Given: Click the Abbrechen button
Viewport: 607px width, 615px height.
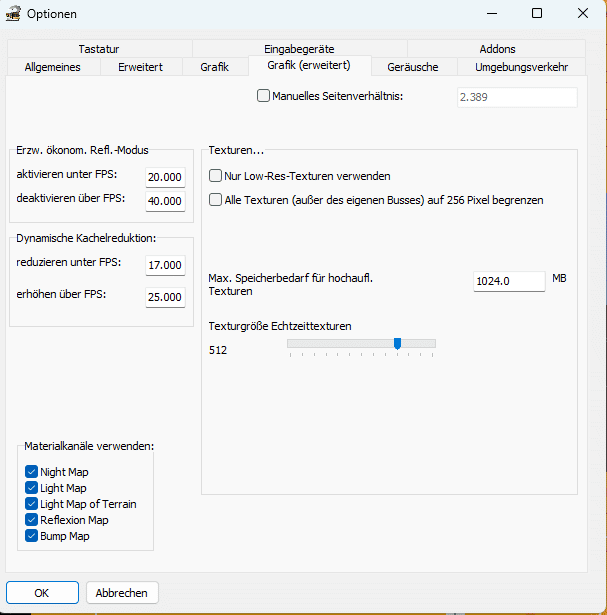Looking at the screenshot, I should click(122, 593).
